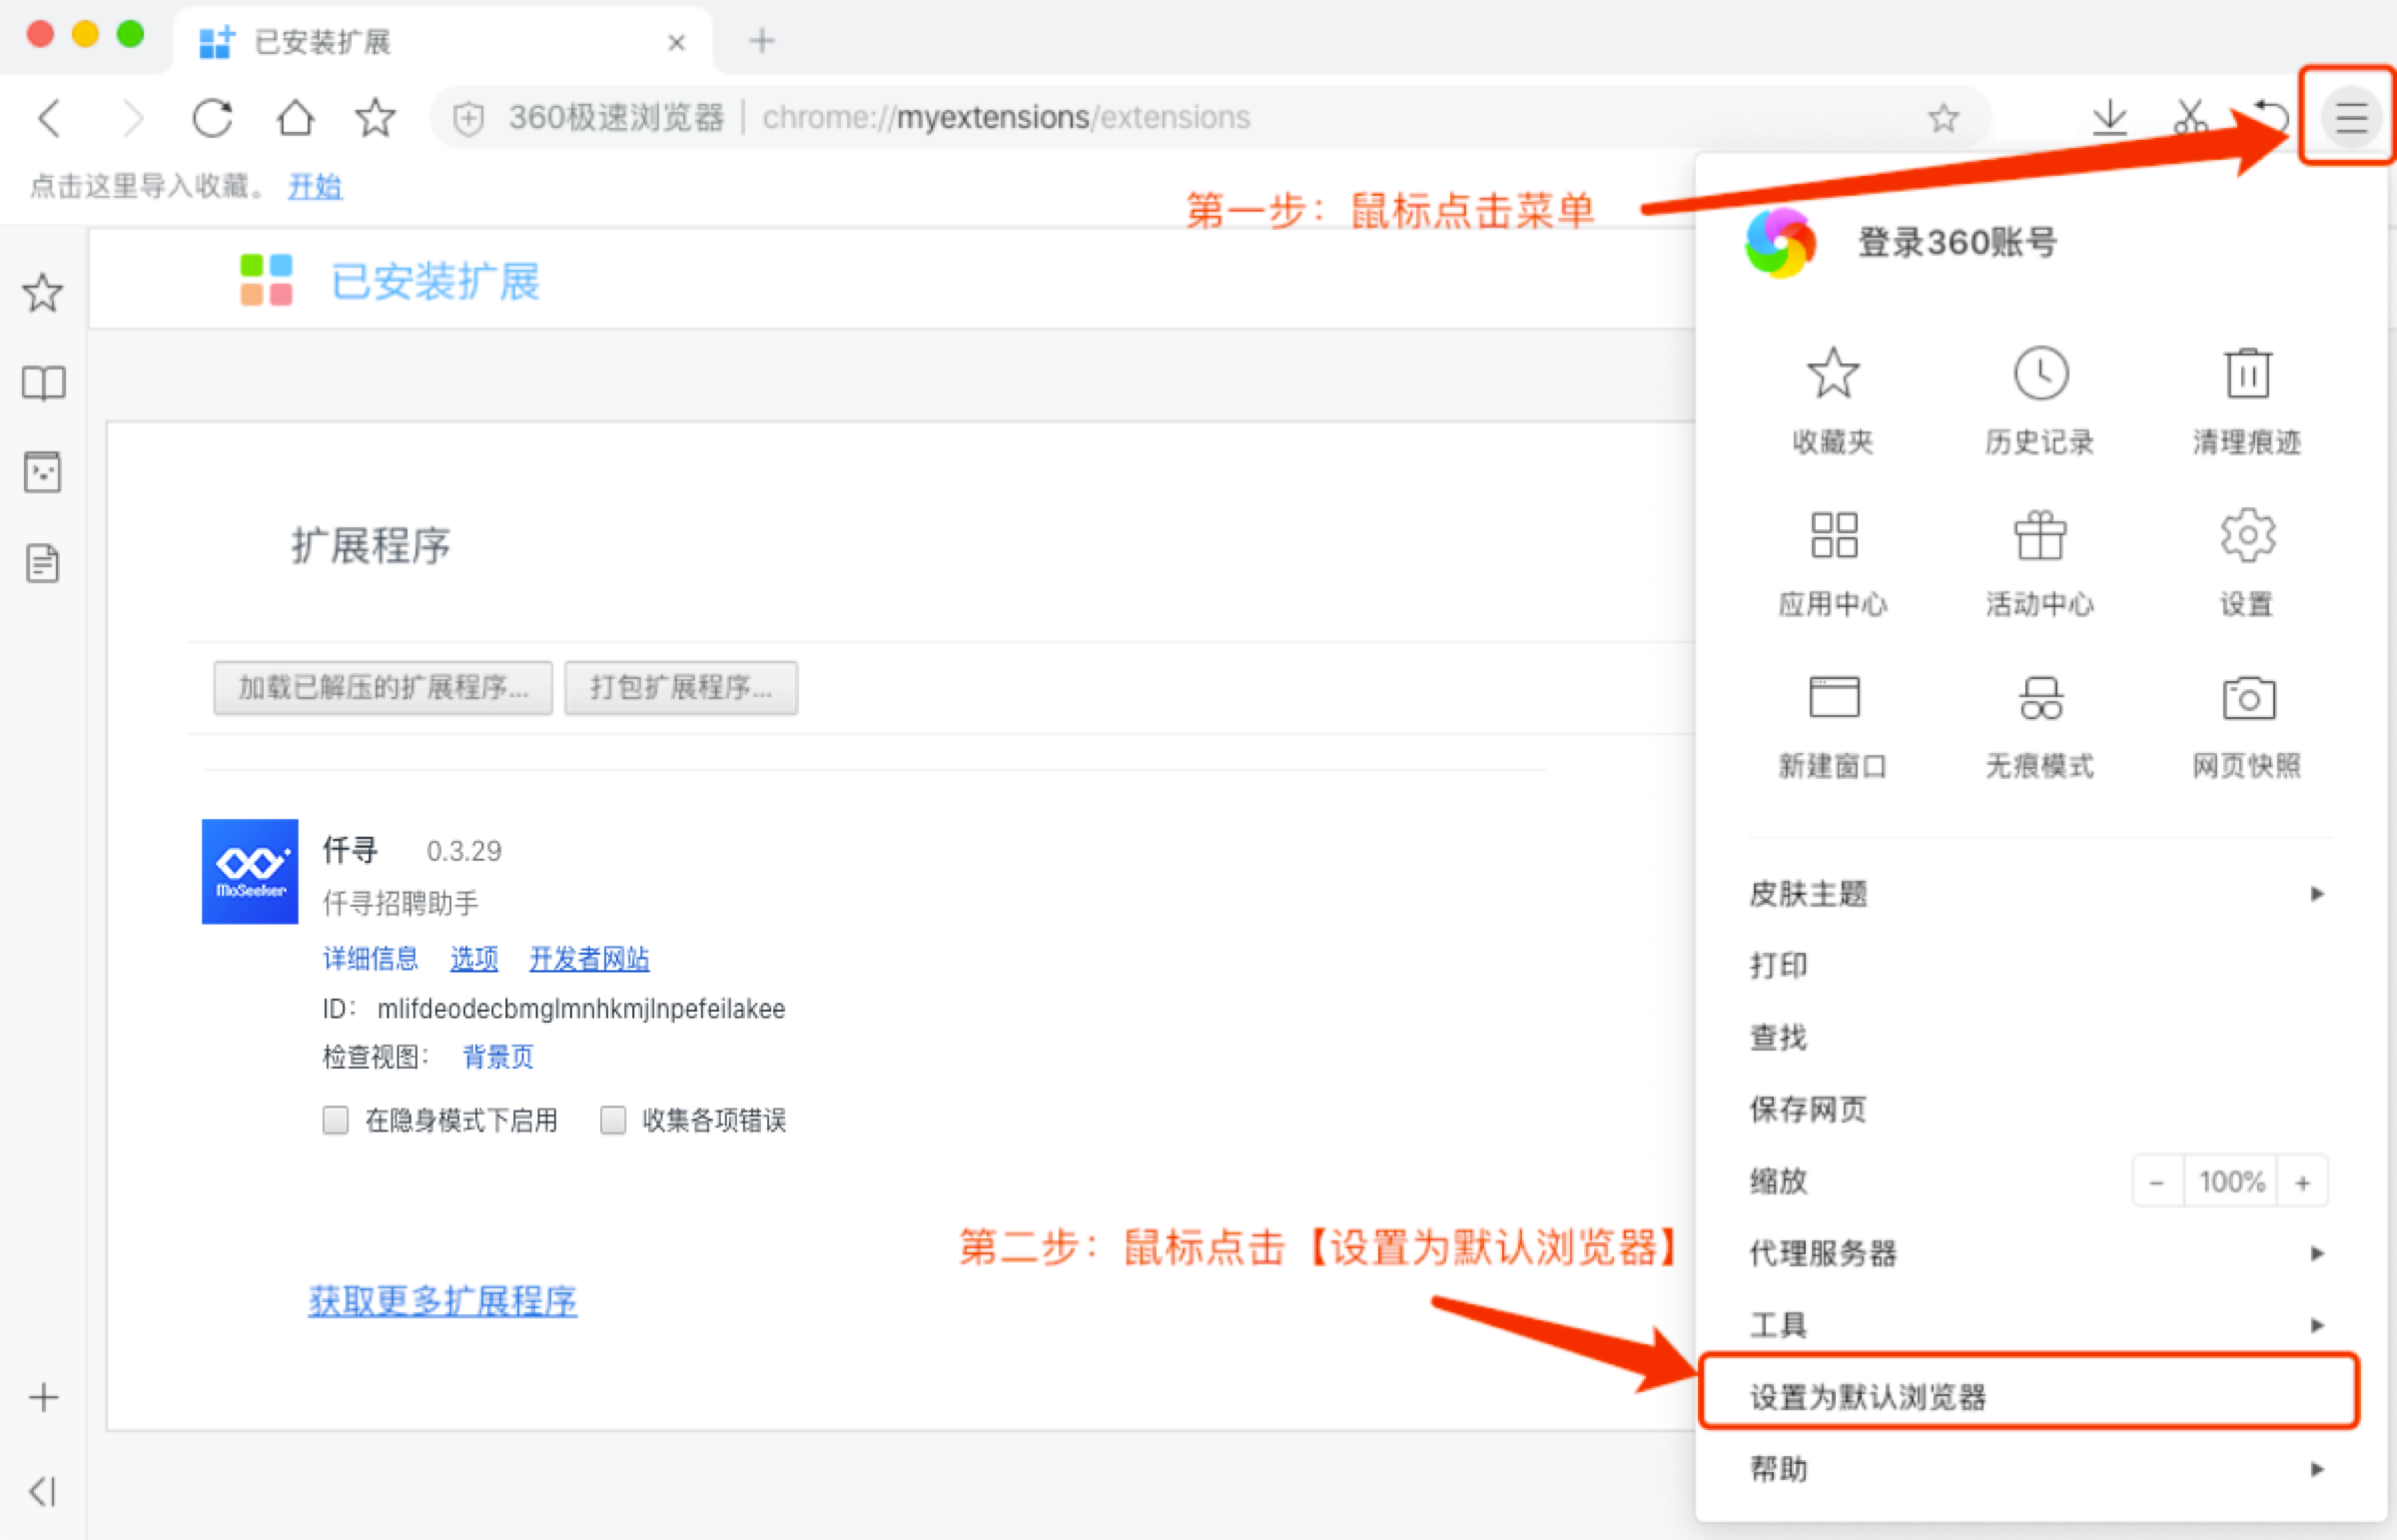Viewport: 2397px width, 1540px height.
Task: Click the undo closed tab icon
Action: pyautogui.click(x=2272, y=118)
